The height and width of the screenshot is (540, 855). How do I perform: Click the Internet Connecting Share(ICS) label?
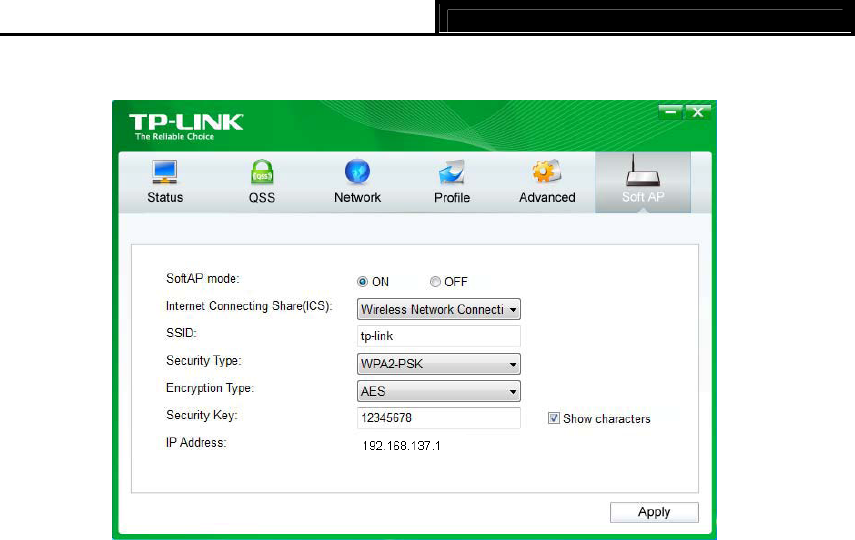[x=249, y=306]
